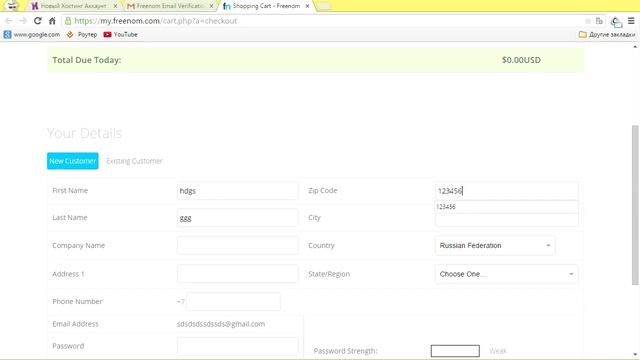Click the page vertical scrollbar

click(x=635, y=205)
